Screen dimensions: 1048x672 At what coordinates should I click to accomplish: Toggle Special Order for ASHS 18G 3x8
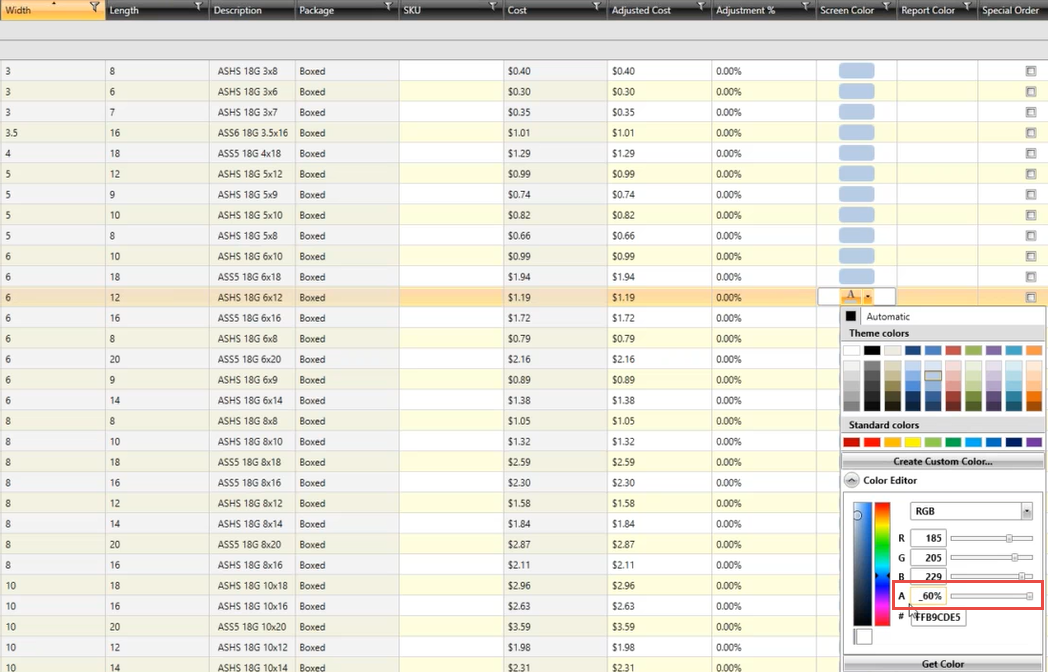click(1030, 71)
